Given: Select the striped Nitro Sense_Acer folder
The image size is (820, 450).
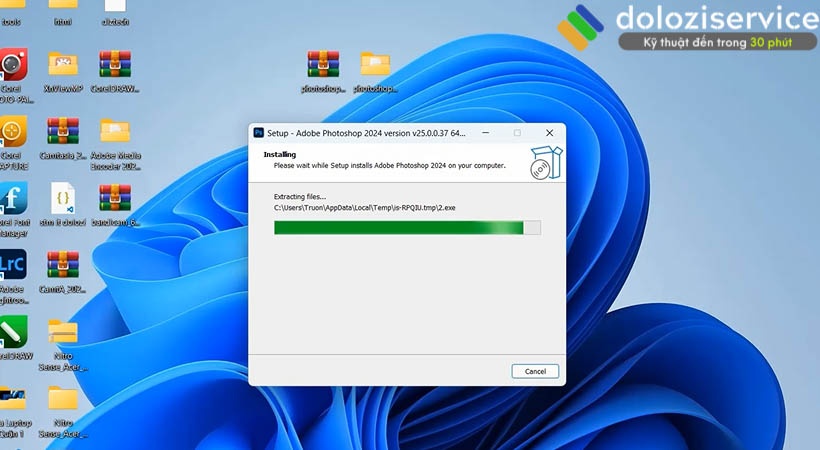Looking at the screenshot, I should click(63, 331).
